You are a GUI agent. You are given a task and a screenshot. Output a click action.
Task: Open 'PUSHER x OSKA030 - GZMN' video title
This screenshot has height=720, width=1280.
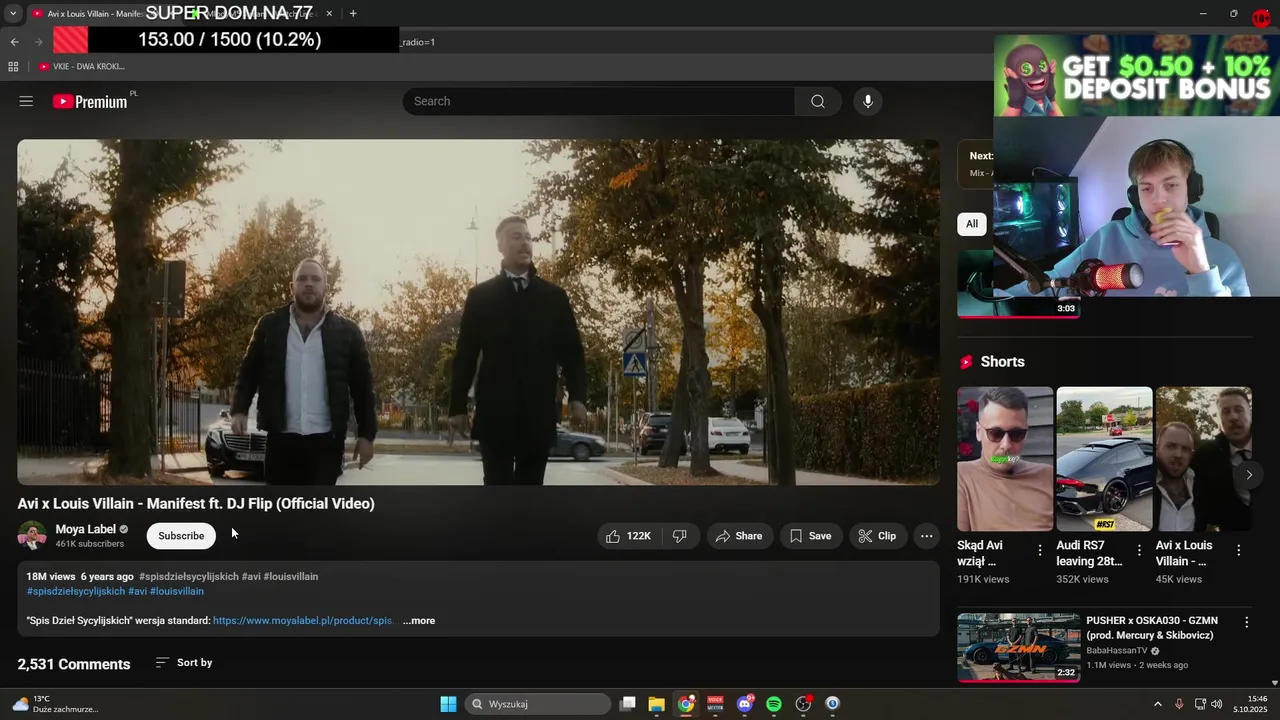pyautogui.click(x=1152, y=628)
